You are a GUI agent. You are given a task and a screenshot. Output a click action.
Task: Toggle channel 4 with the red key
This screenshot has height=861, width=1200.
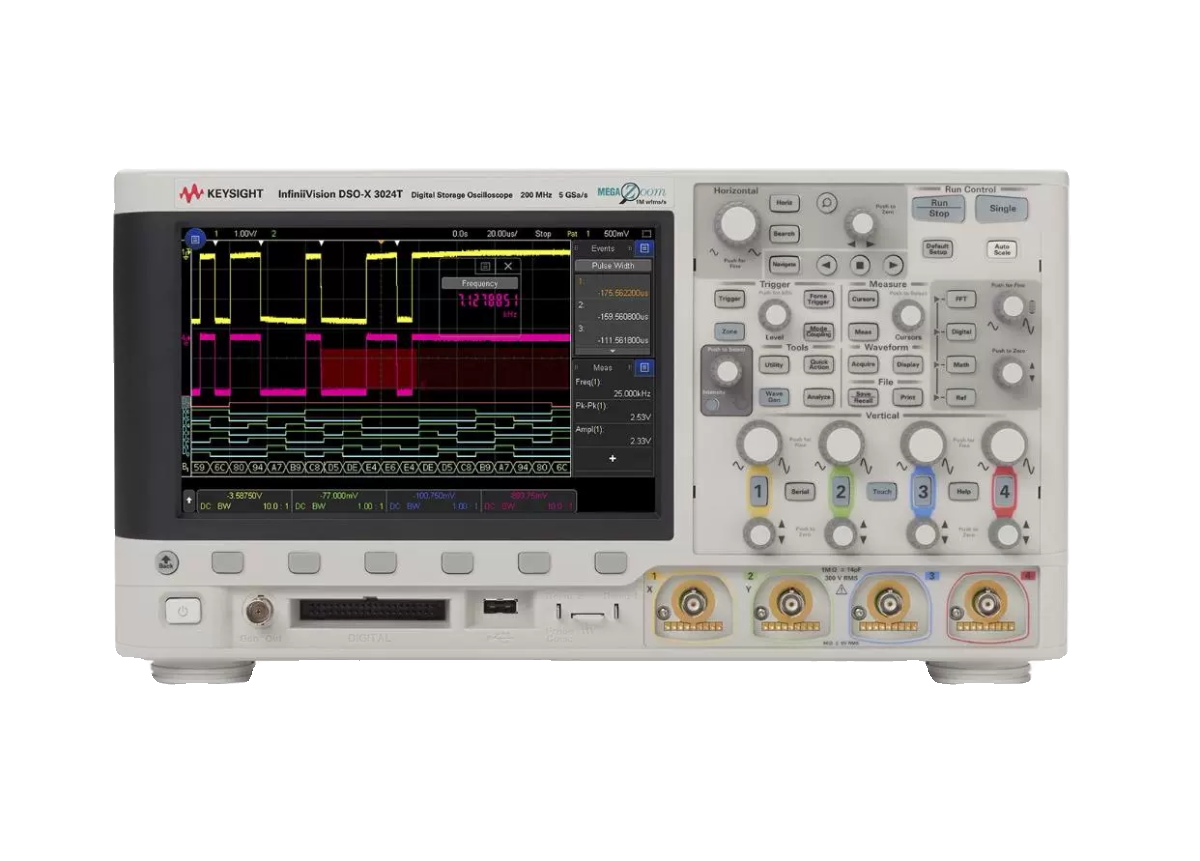(1004, 491)
